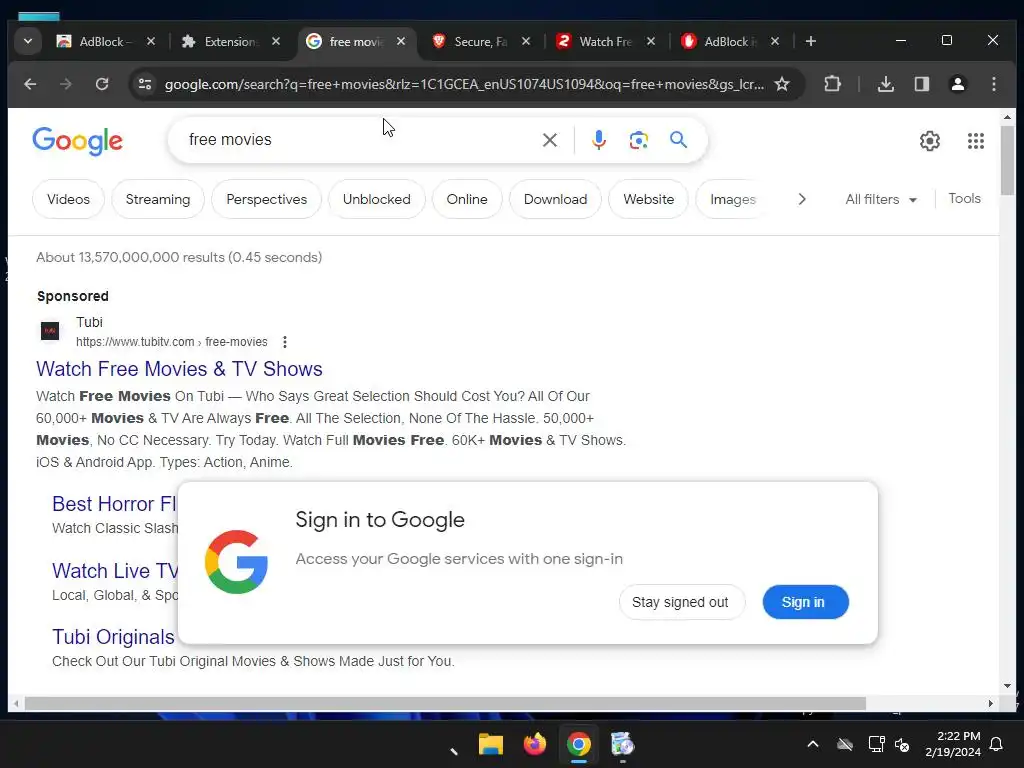This screenshot has width=1024, height=768.
Task: Filter results by Videos
Action: tap(69, 199)
